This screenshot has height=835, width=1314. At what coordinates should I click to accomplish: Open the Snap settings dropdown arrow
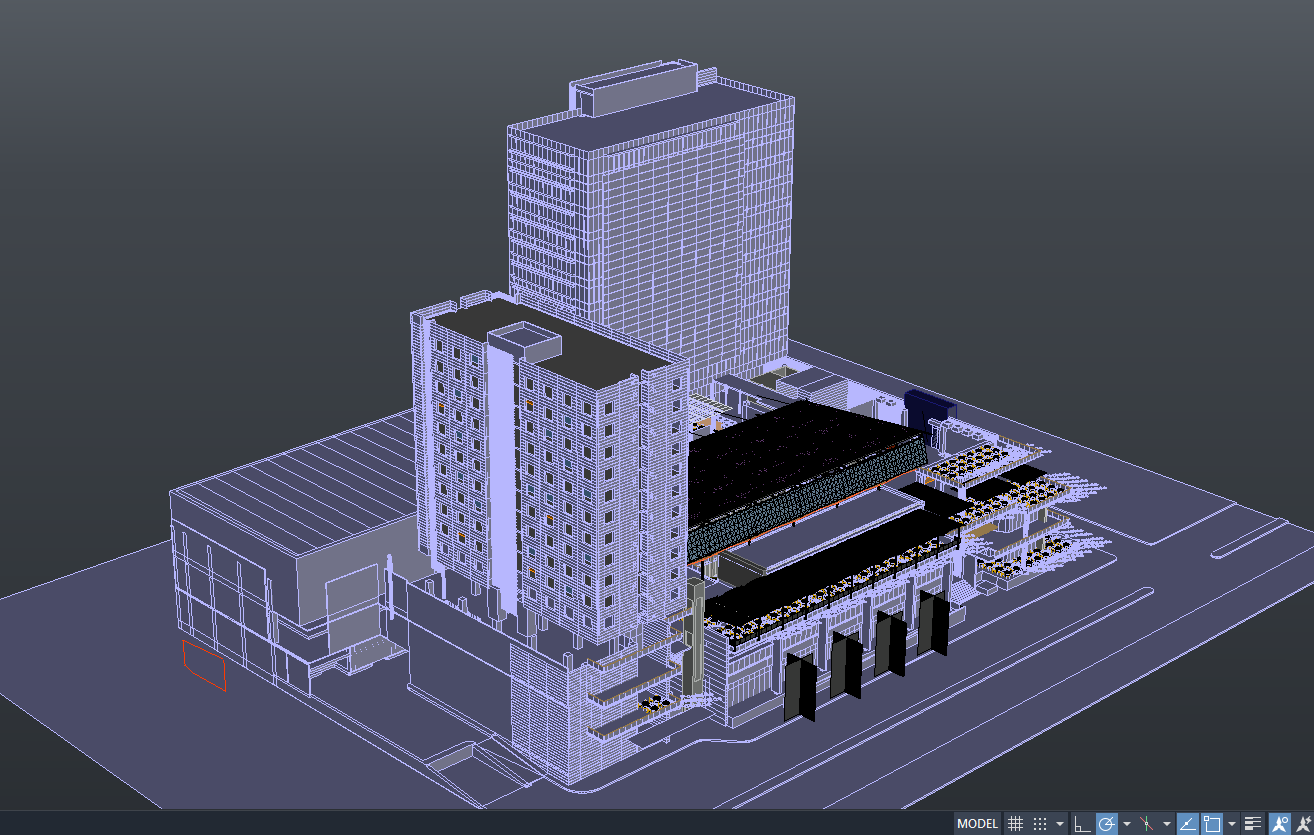coord(1060,823)
